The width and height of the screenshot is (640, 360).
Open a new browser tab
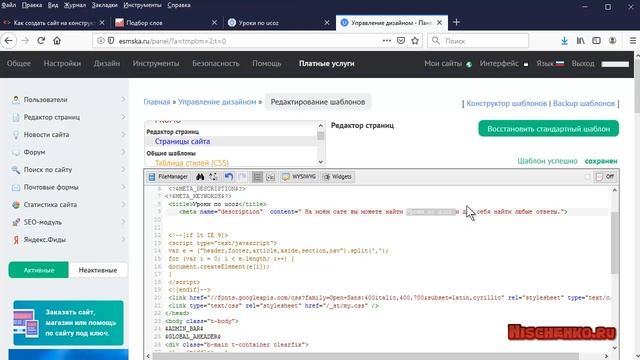456,22
